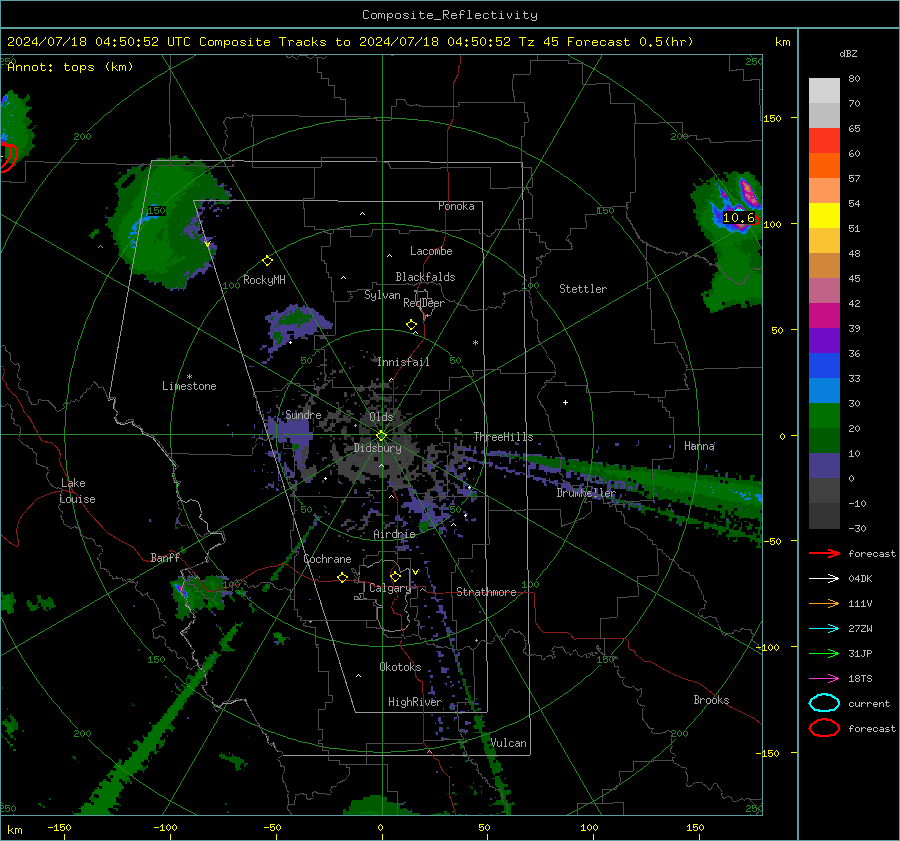Click the magenta 18TS arrow icon
Image resolution: width=900 pixels, height=841 pixels.
[824, 679]
